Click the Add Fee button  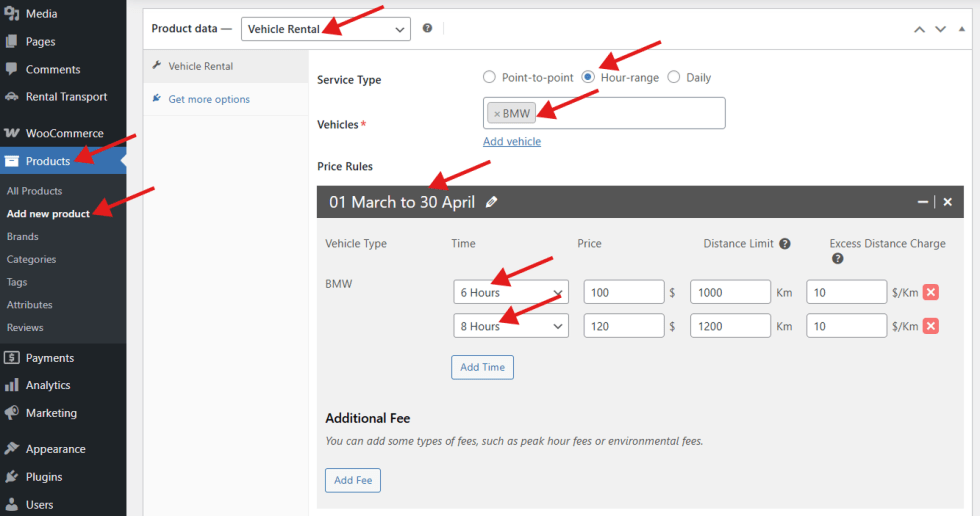point(353,480)
